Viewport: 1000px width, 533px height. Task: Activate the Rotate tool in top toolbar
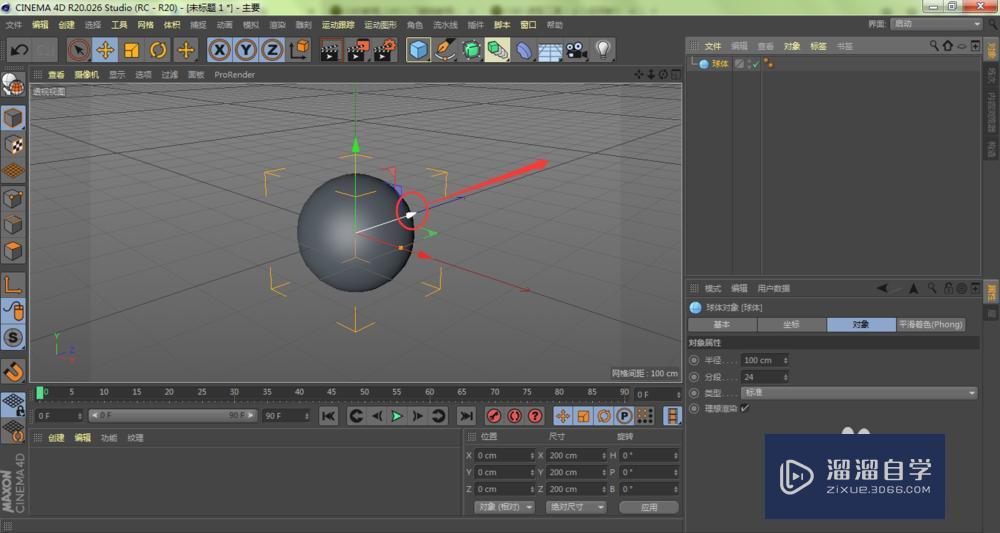pyautogui.click(x=158, y=50)
